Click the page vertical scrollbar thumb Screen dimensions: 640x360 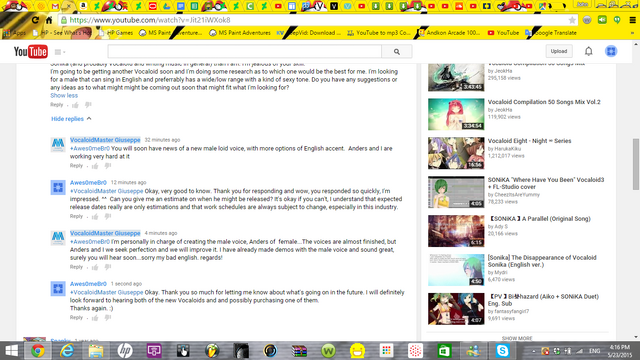(636, 164)
